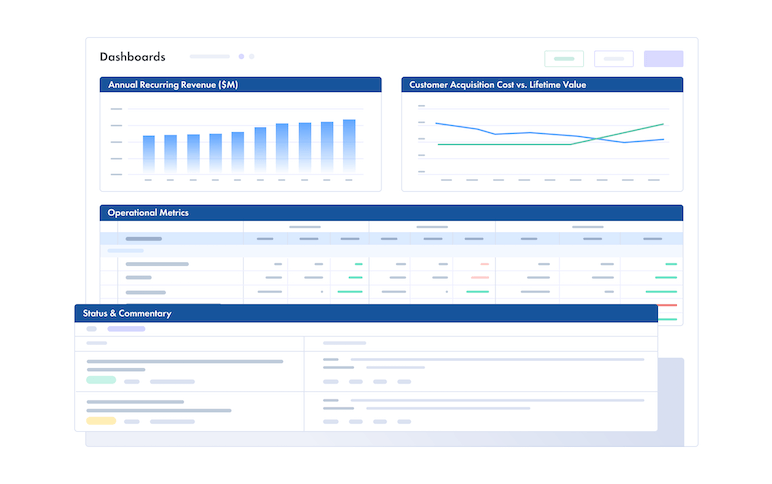Click the purple tag below Status & Commentary header
This screenshot has width=772, height=484.
126,329
